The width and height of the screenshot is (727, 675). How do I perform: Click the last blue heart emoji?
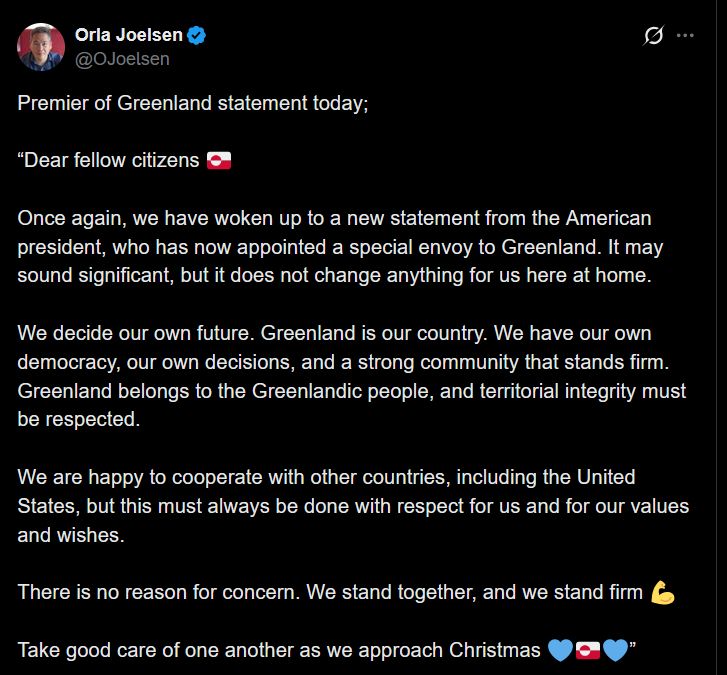click(x=615, y=651)
